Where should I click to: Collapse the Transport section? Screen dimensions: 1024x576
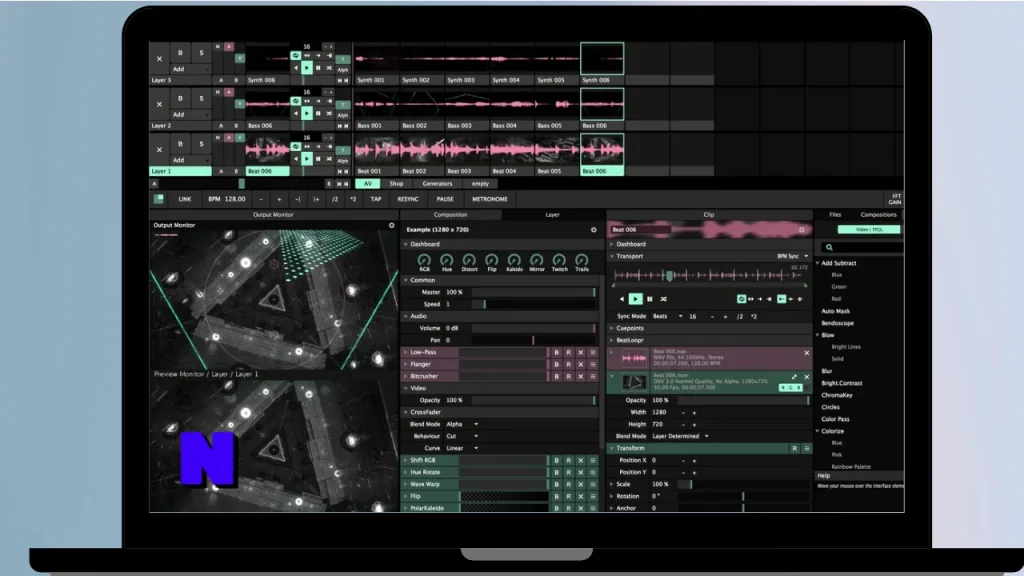click(x=614, y=256)
